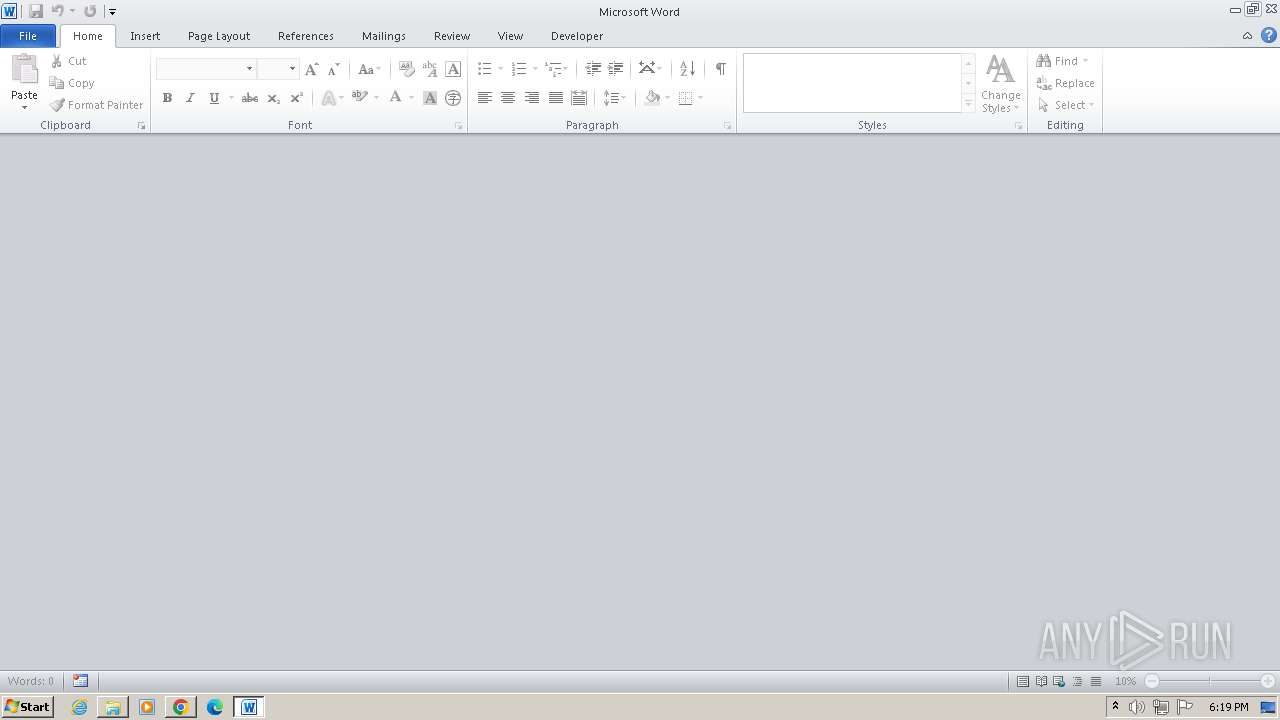Click the Find button

1063,61
